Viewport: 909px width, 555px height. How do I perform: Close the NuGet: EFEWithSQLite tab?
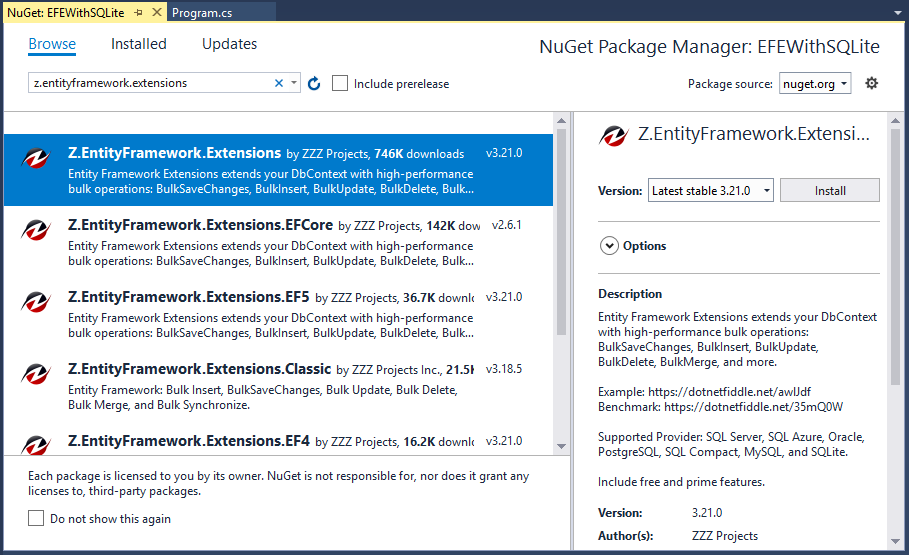[x=157, y=12]
